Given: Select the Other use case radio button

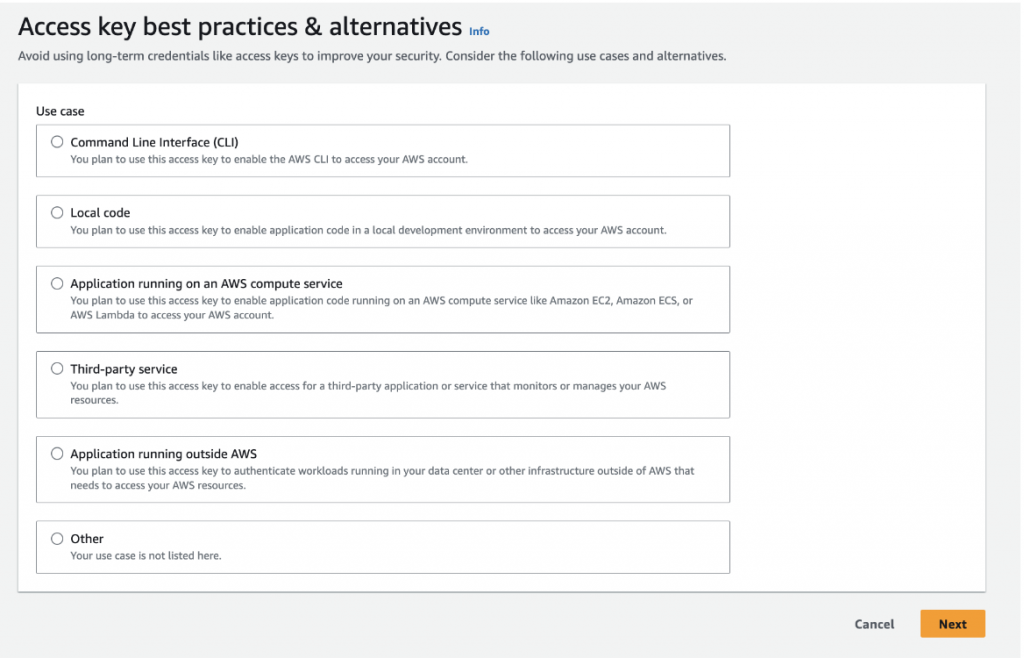Looking at the screenshot, I should 57,539.
